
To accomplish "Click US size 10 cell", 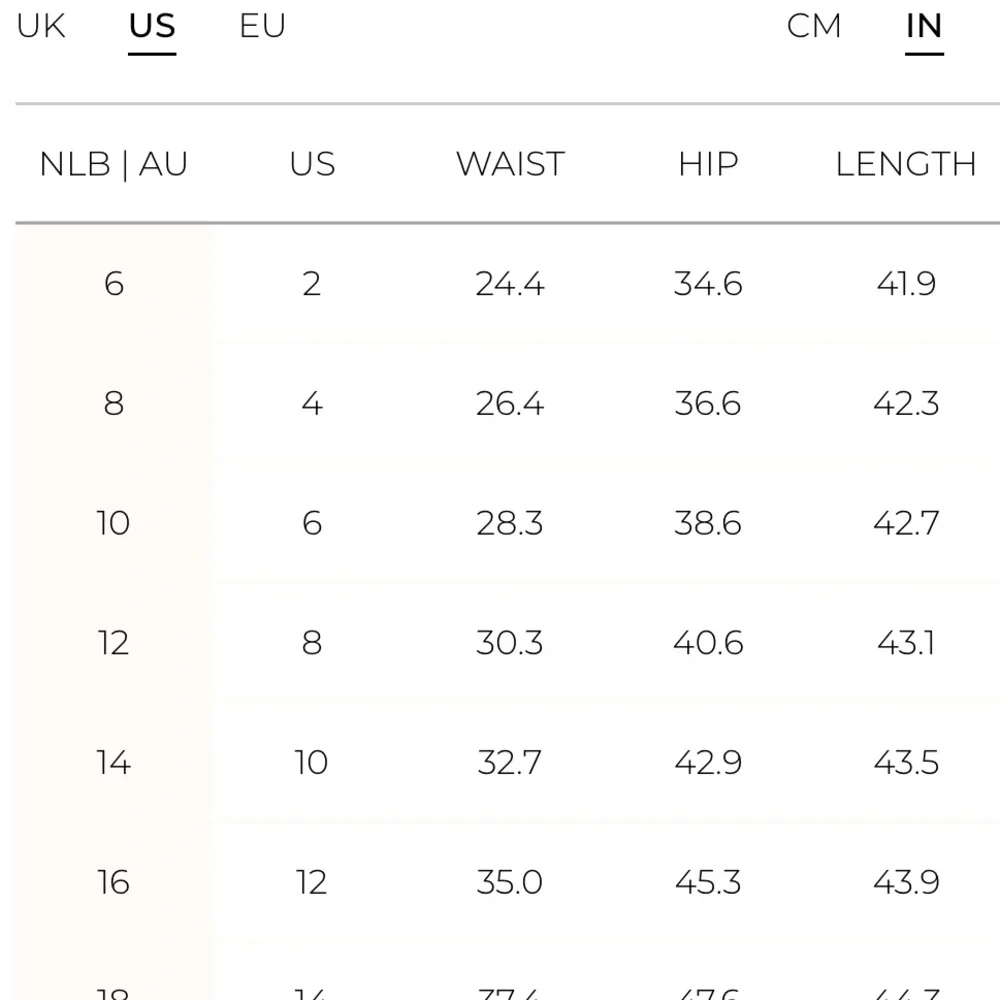I will click(312, 762).
